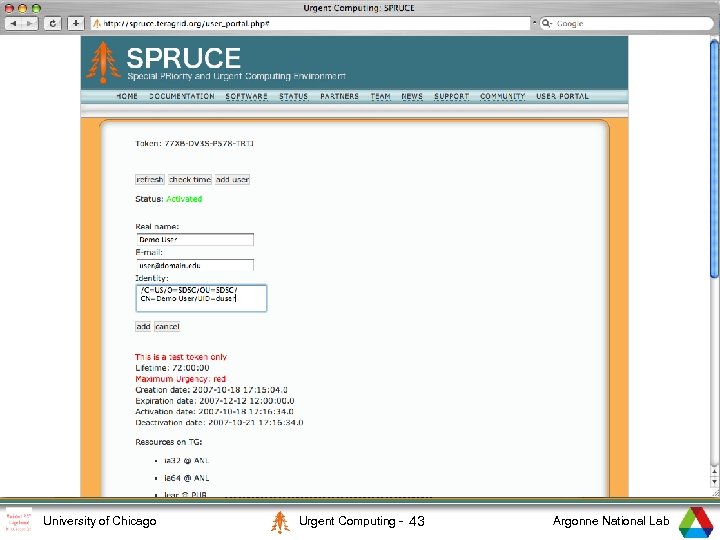The height and width of the screenshot is (540, 720).
Task: Click the ia64 @ ANL resource entry
Action: (186, 478)
